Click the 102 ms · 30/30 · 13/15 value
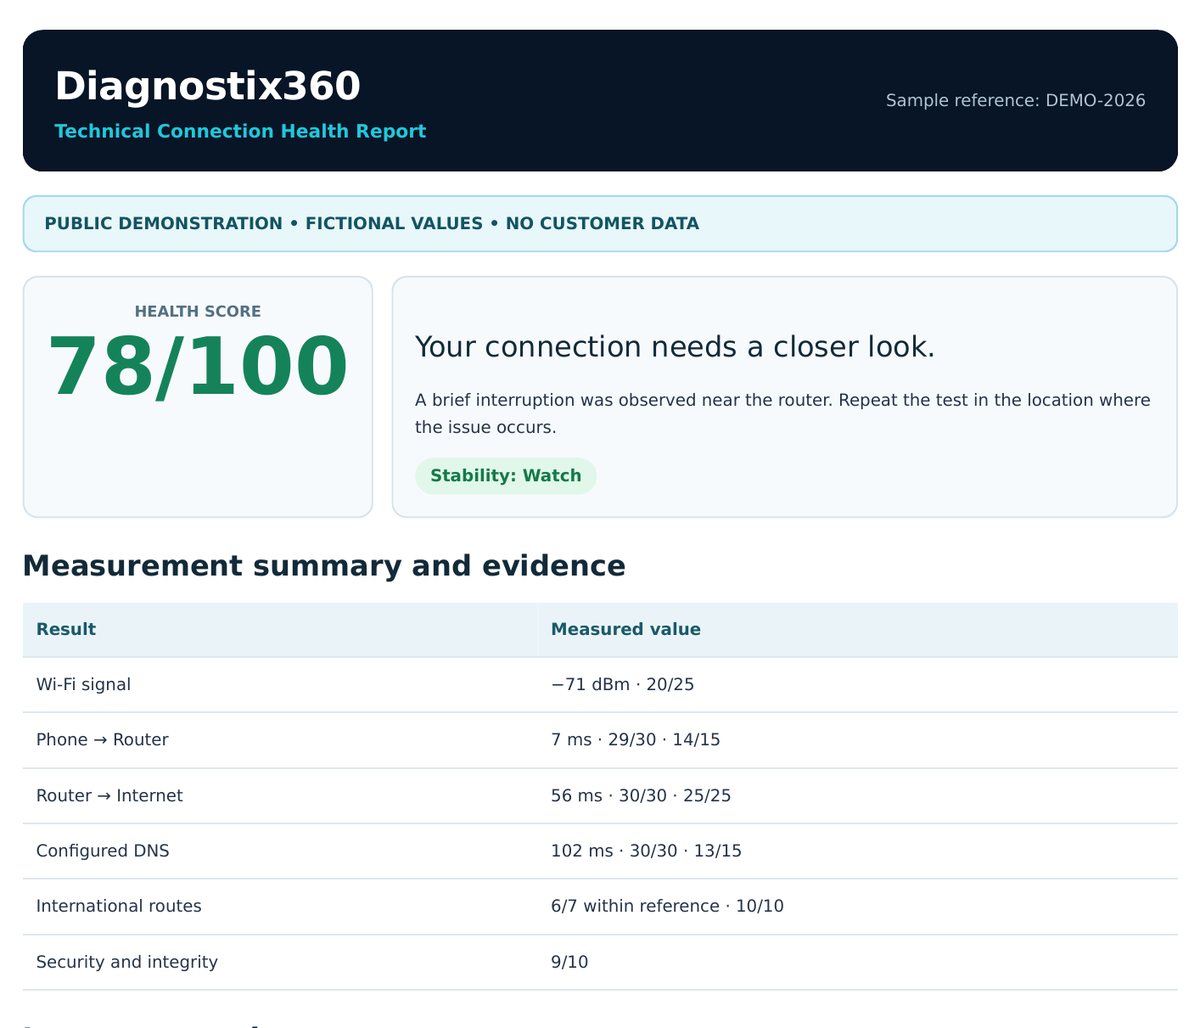This screenshot has width=1200, height=1028. click(x=646, y=851)
